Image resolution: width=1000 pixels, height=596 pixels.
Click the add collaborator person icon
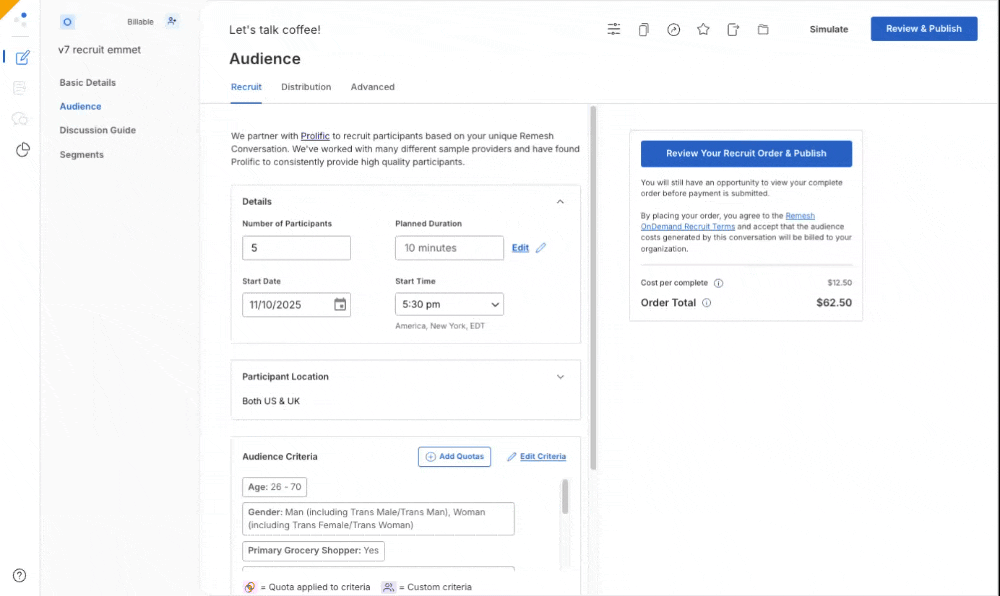coord(172,21)
